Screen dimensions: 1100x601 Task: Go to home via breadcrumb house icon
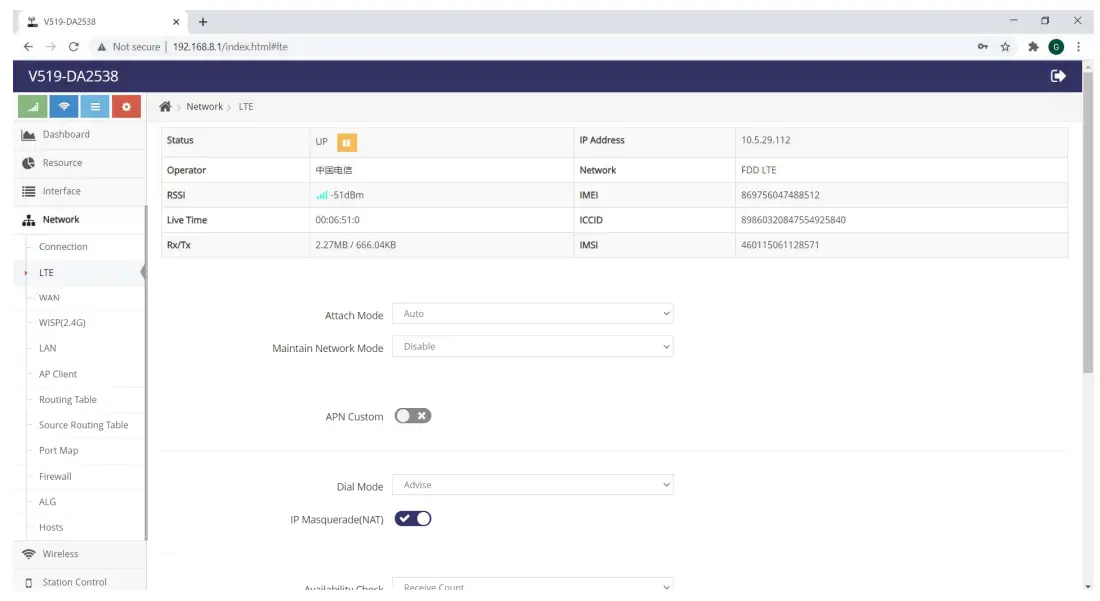[x=165, y=107]
